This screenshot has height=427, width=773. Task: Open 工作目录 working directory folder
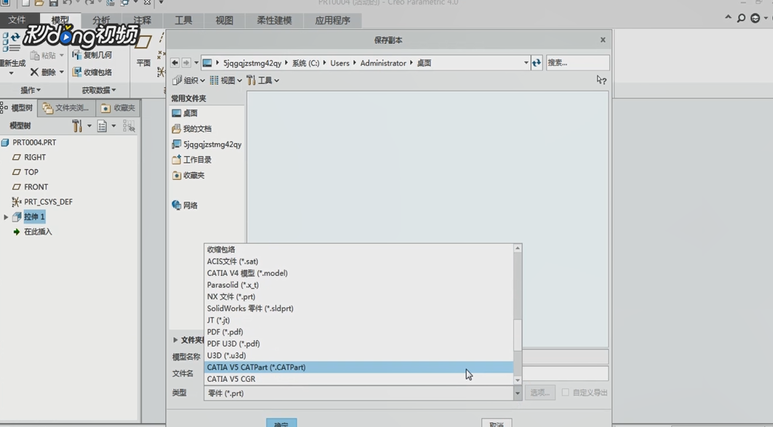click(x=192, y=160)
